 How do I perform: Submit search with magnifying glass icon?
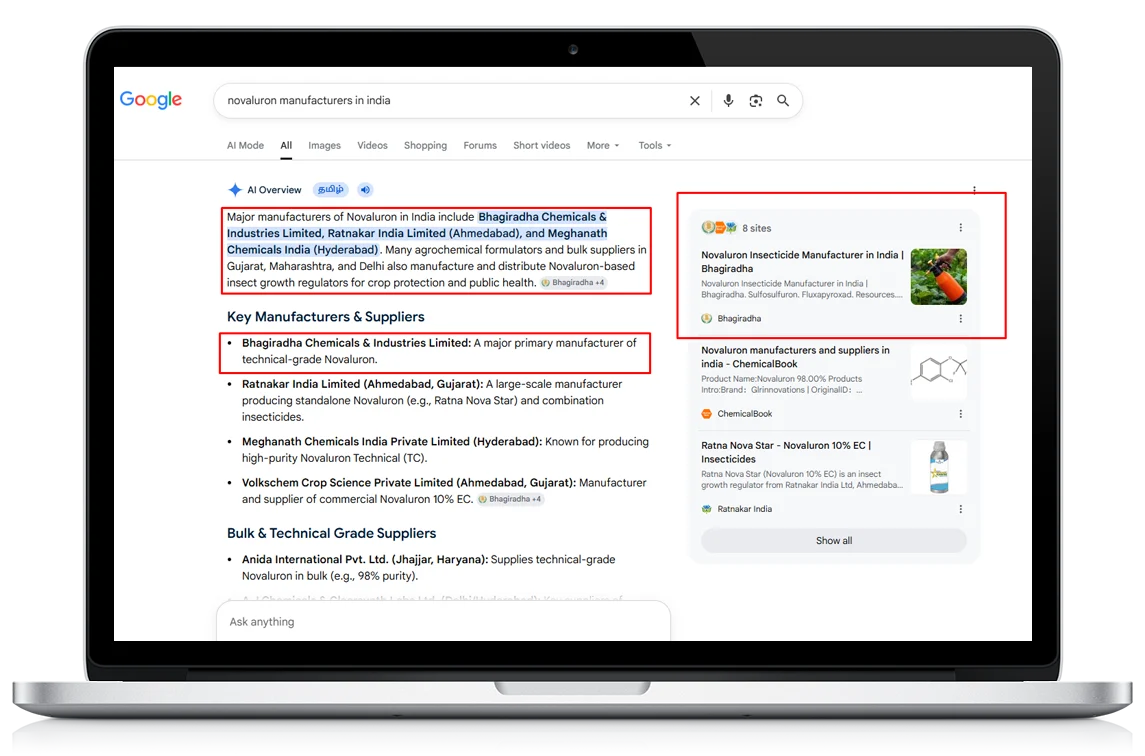(783, 101)
